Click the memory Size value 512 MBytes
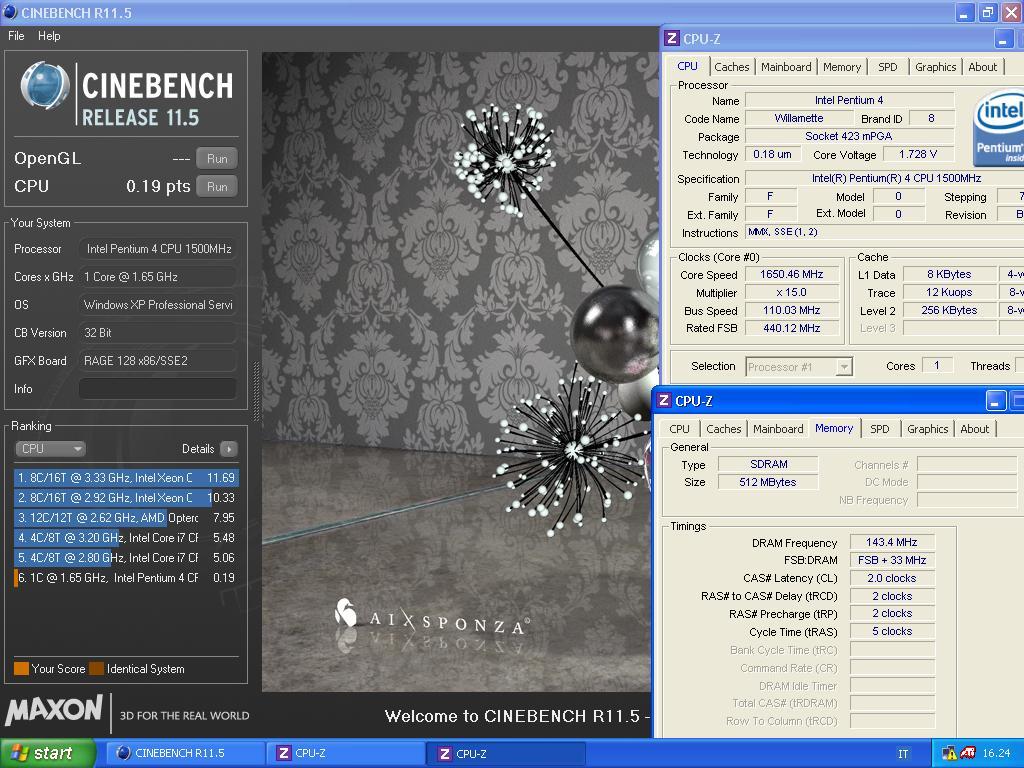The width and height of the screenshot is (1024, 768). click(767, 482)
